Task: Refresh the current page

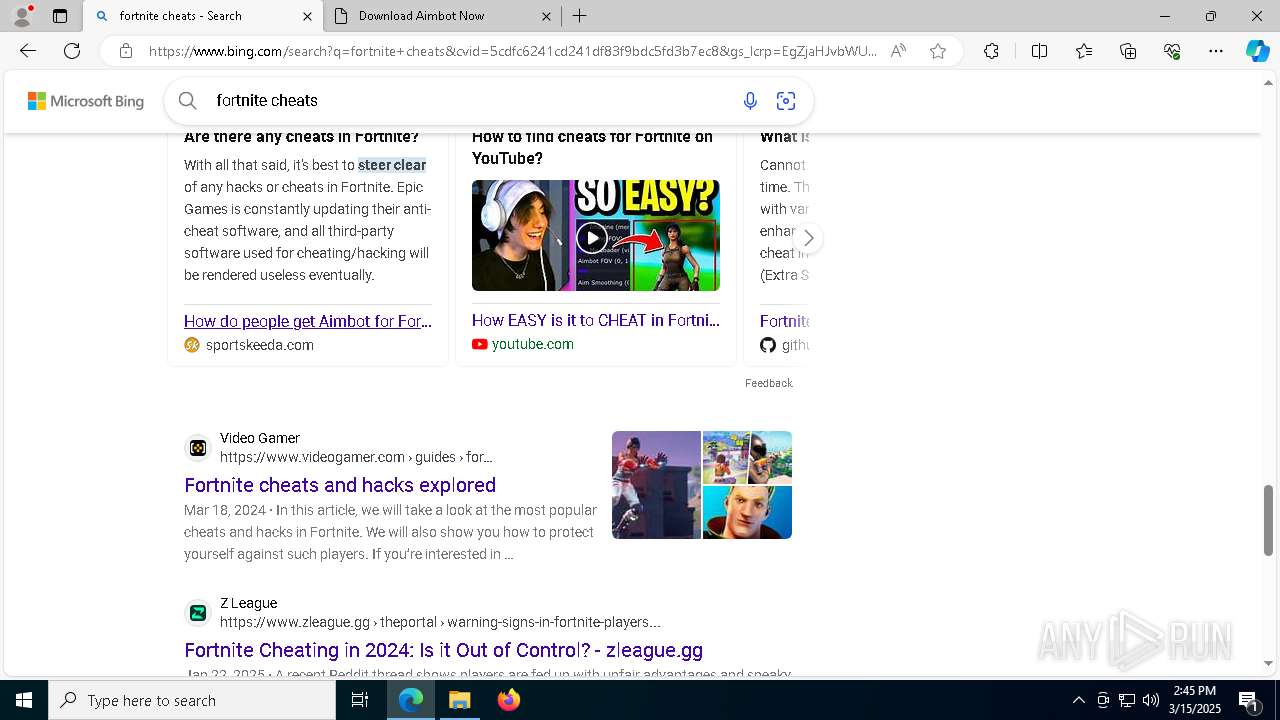Action: pyautogui.click(x=72, y=51)
